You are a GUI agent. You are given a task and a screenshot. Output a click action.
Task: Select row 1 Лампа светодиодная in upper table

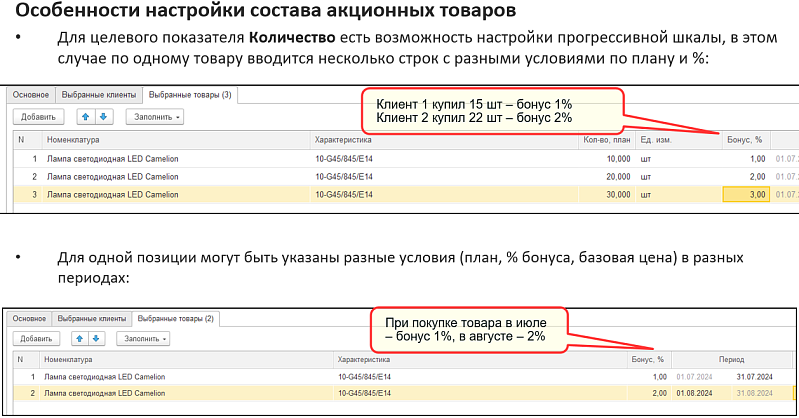tap(113, 159)
